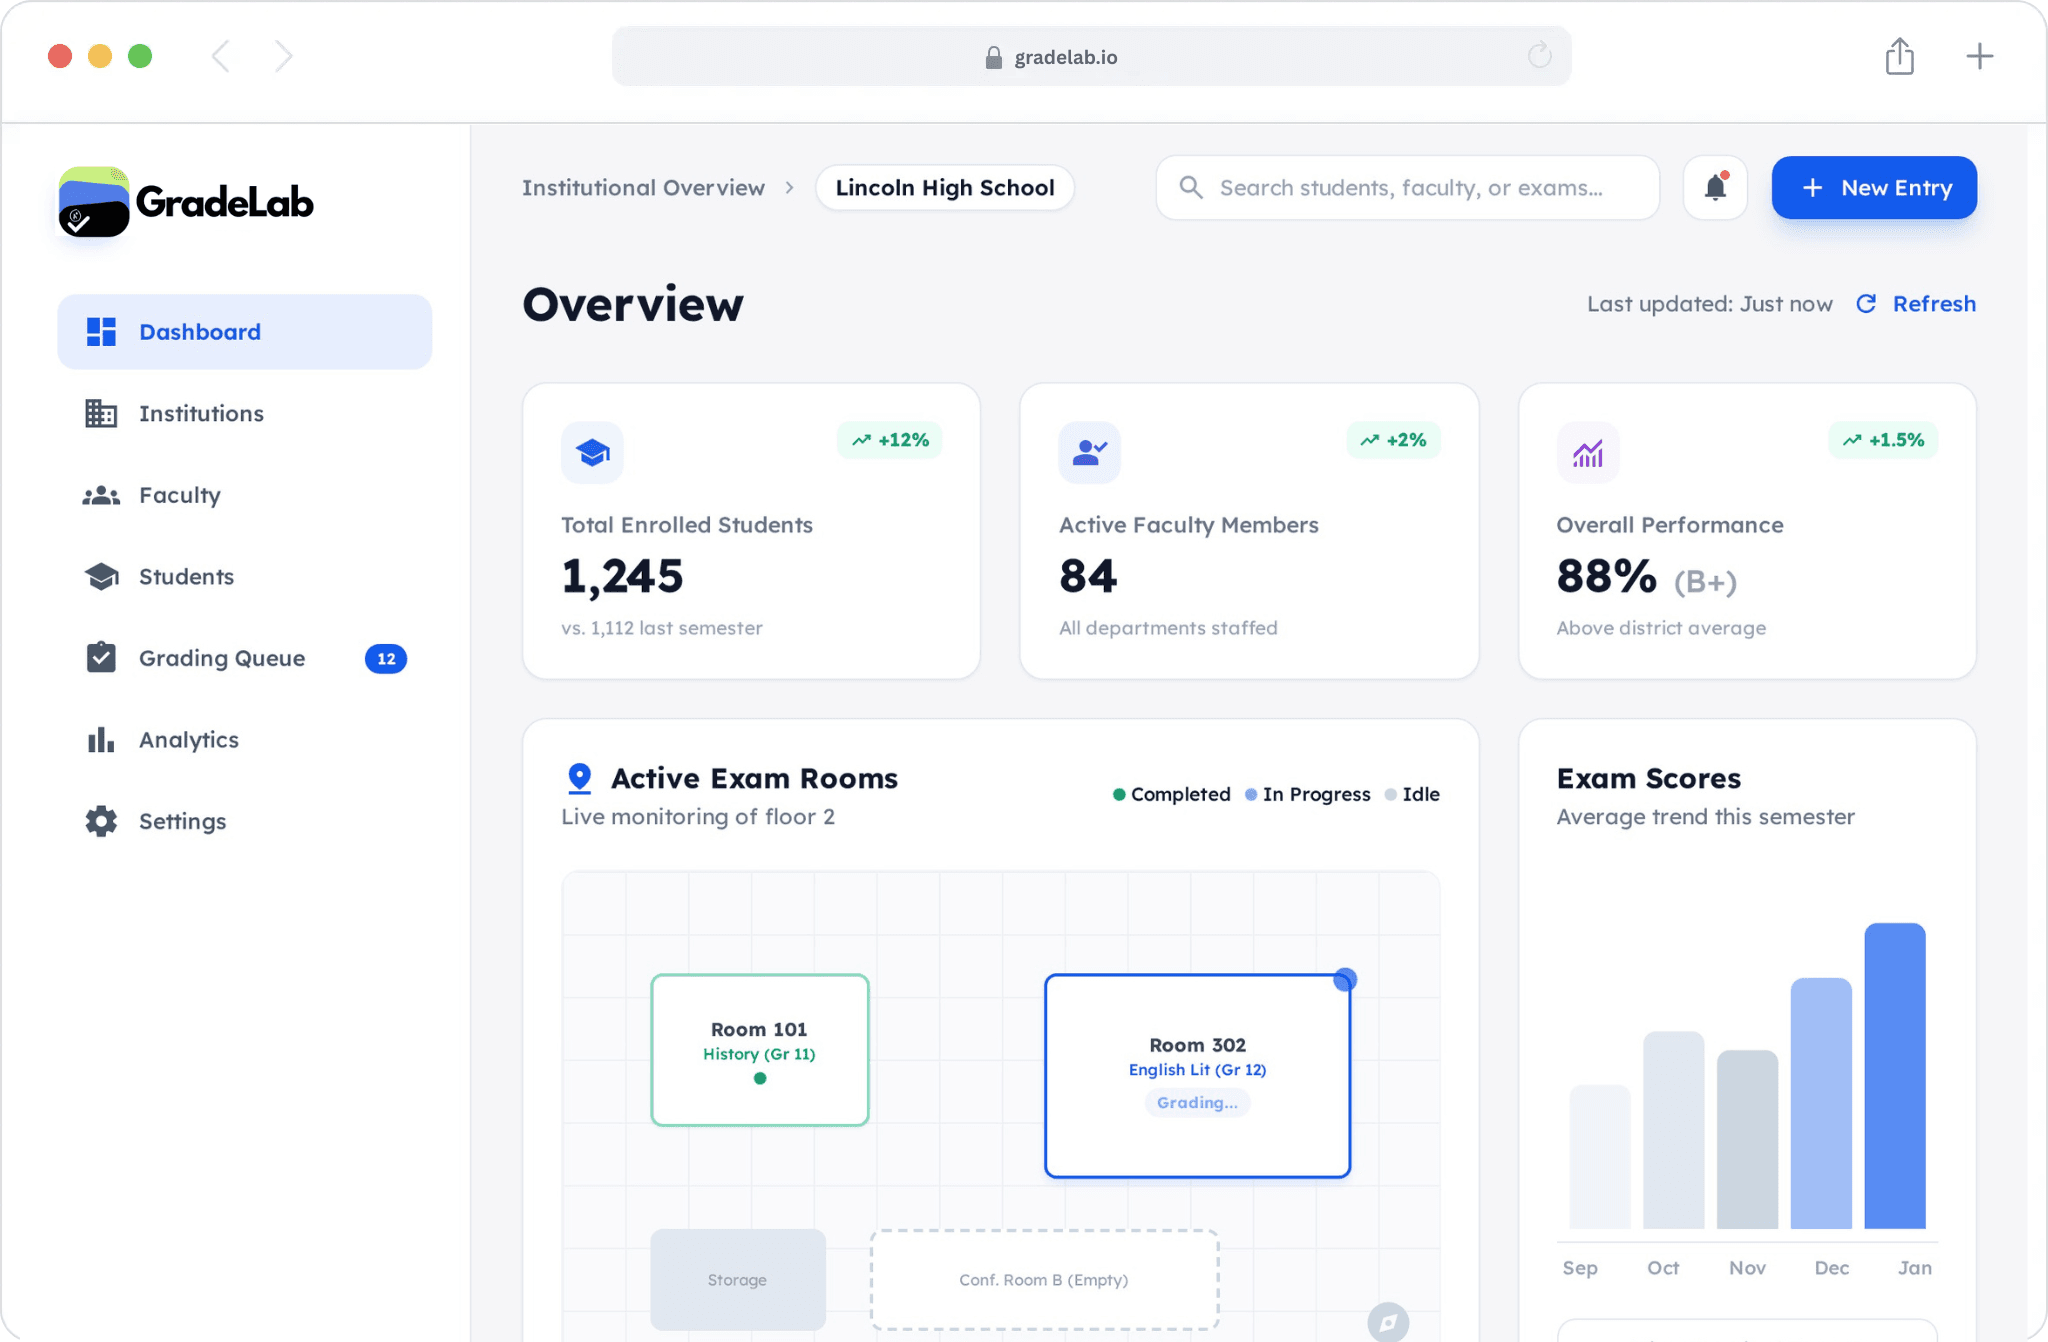Screen dimensions: 2048x1342
Task: Click the browser share icon
Action: 1900,56
